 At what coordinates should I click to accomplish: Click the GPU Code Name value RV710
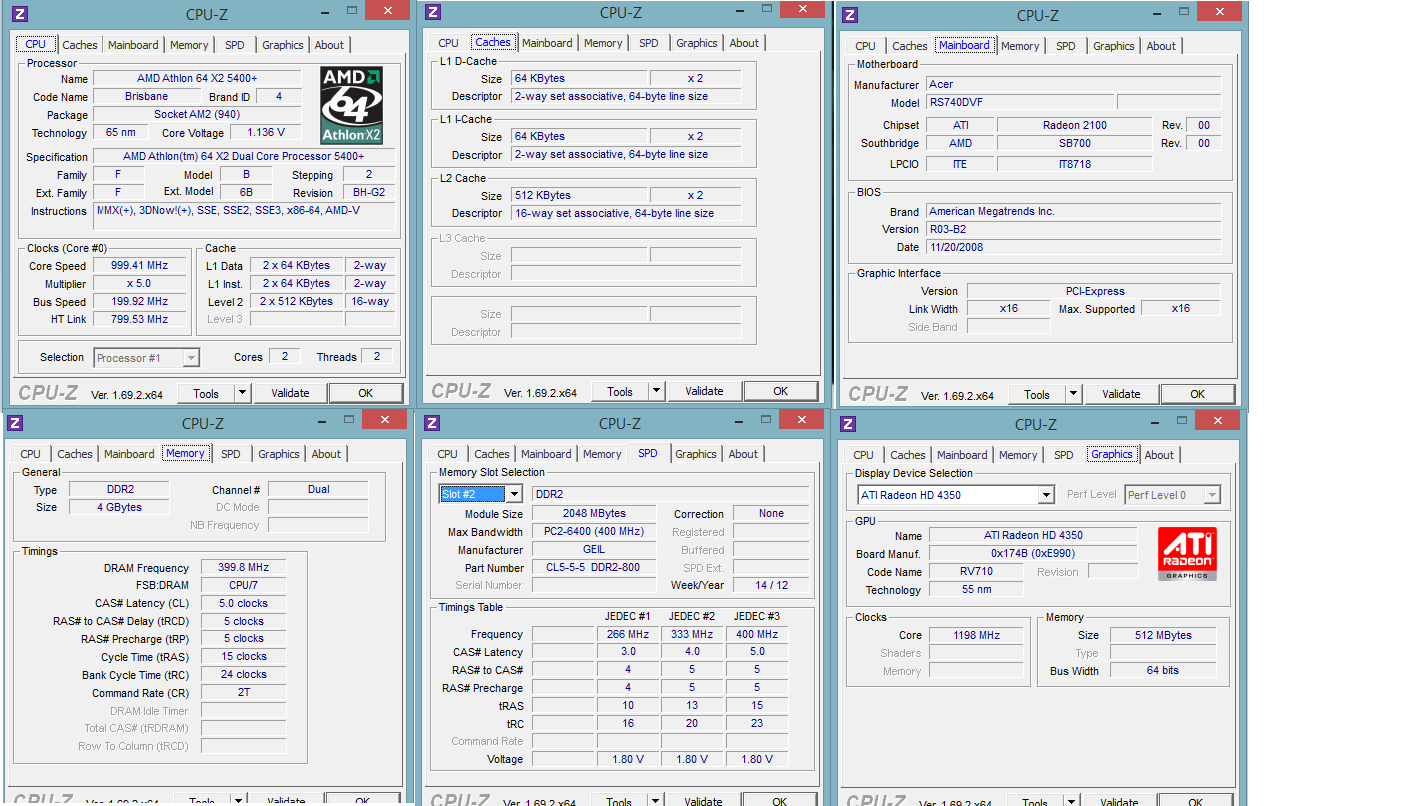(976, 572)
